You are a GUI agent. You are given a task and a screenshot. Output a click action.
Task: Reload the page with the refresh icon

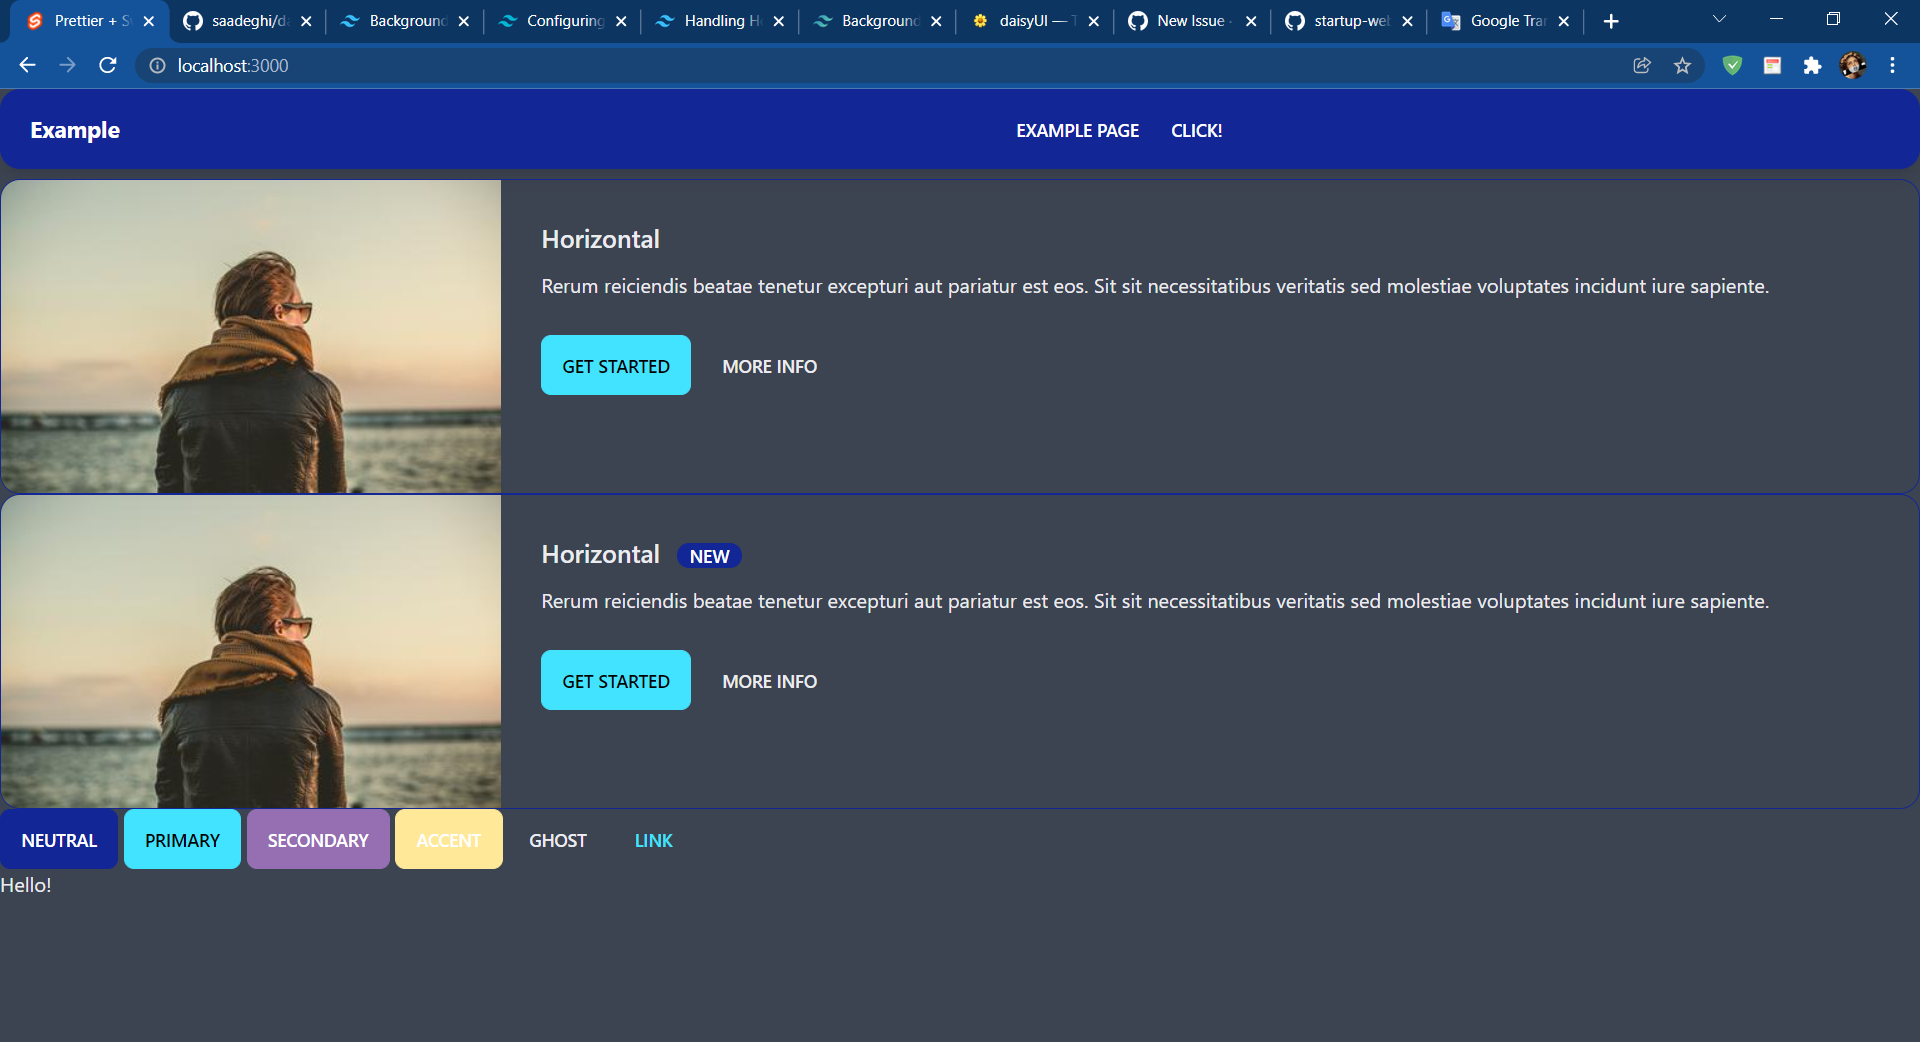[x=107, y=65]
